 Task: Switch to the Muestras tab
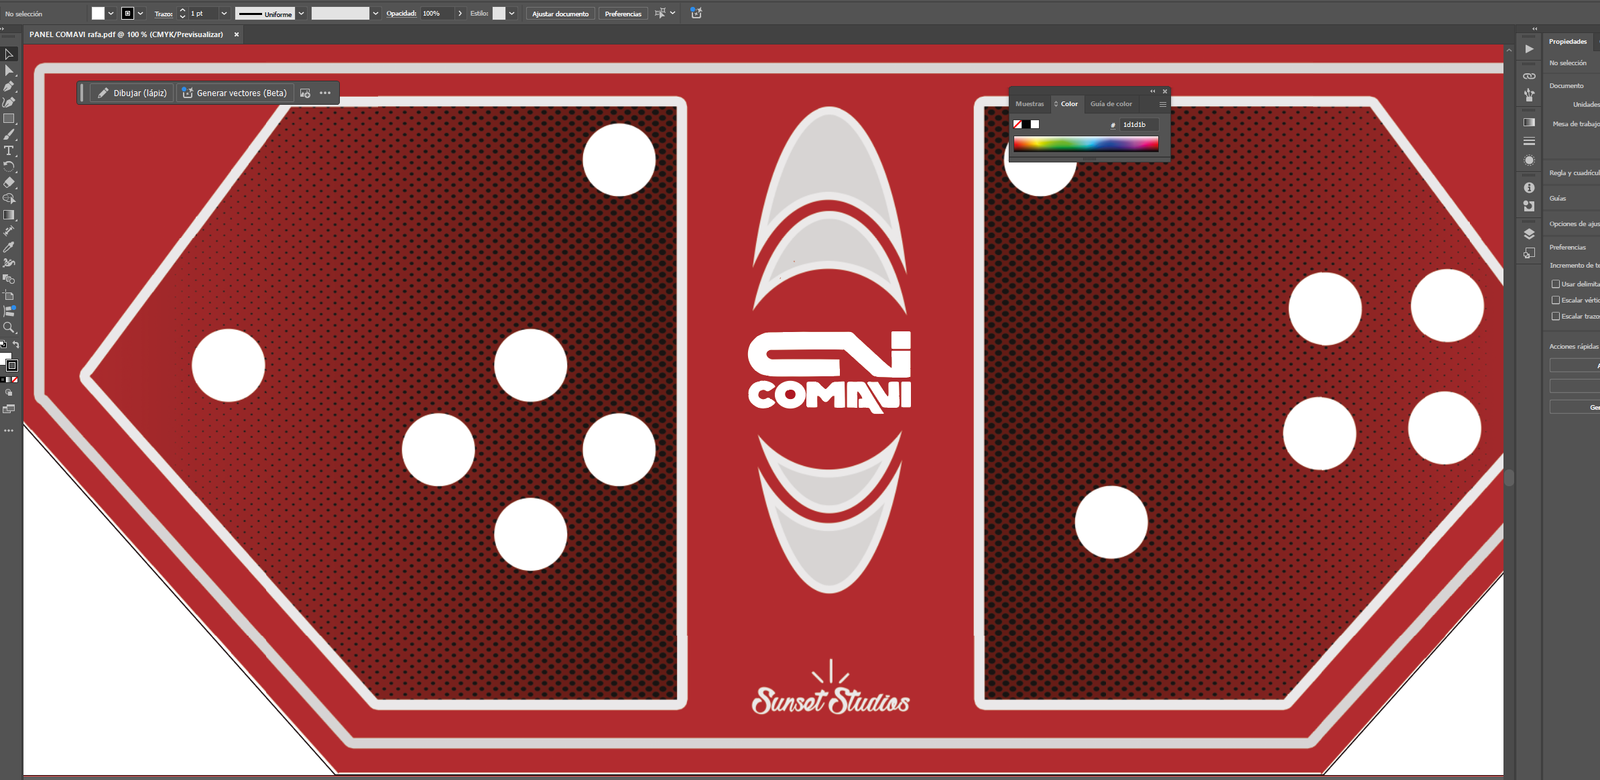tap(1029, 104)
